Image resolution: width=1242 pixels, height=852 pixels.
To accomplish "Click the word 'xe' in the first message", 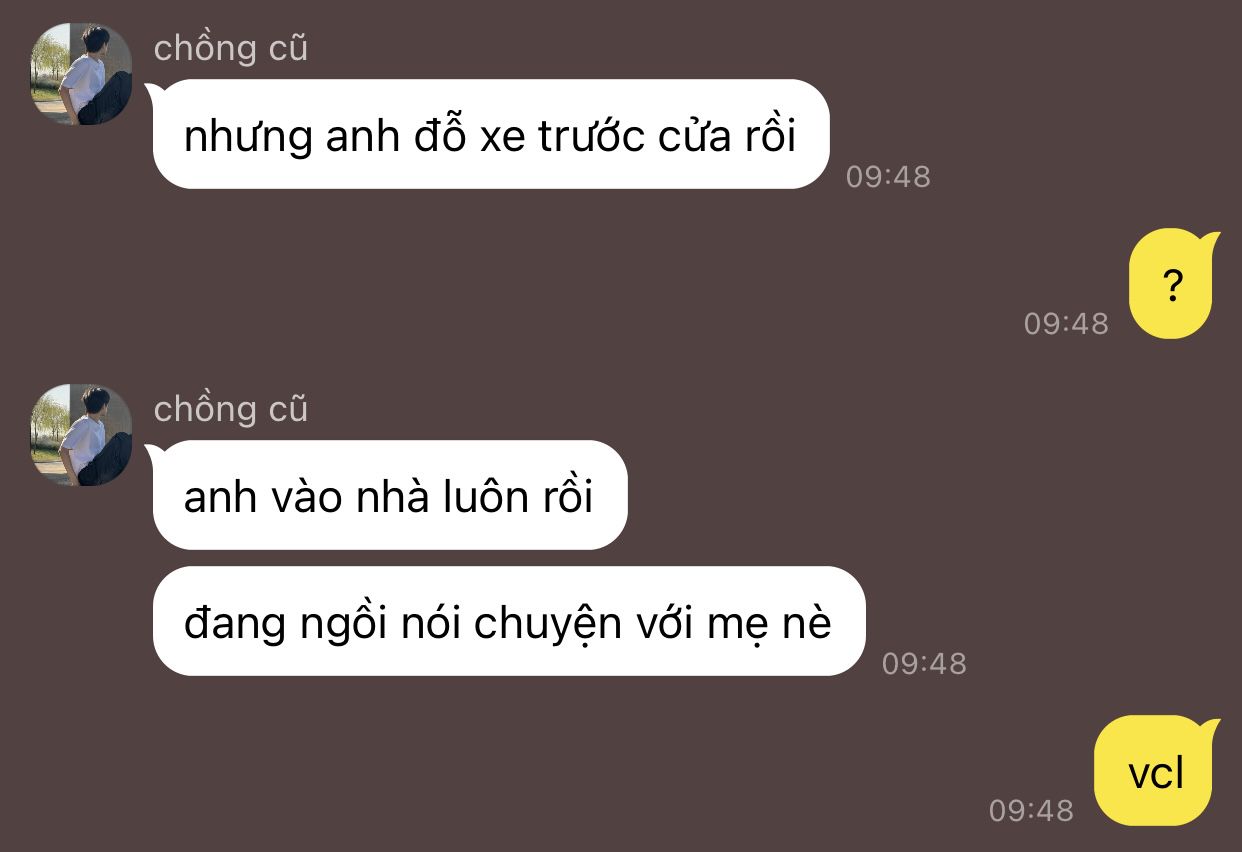I will coord(503,137).
